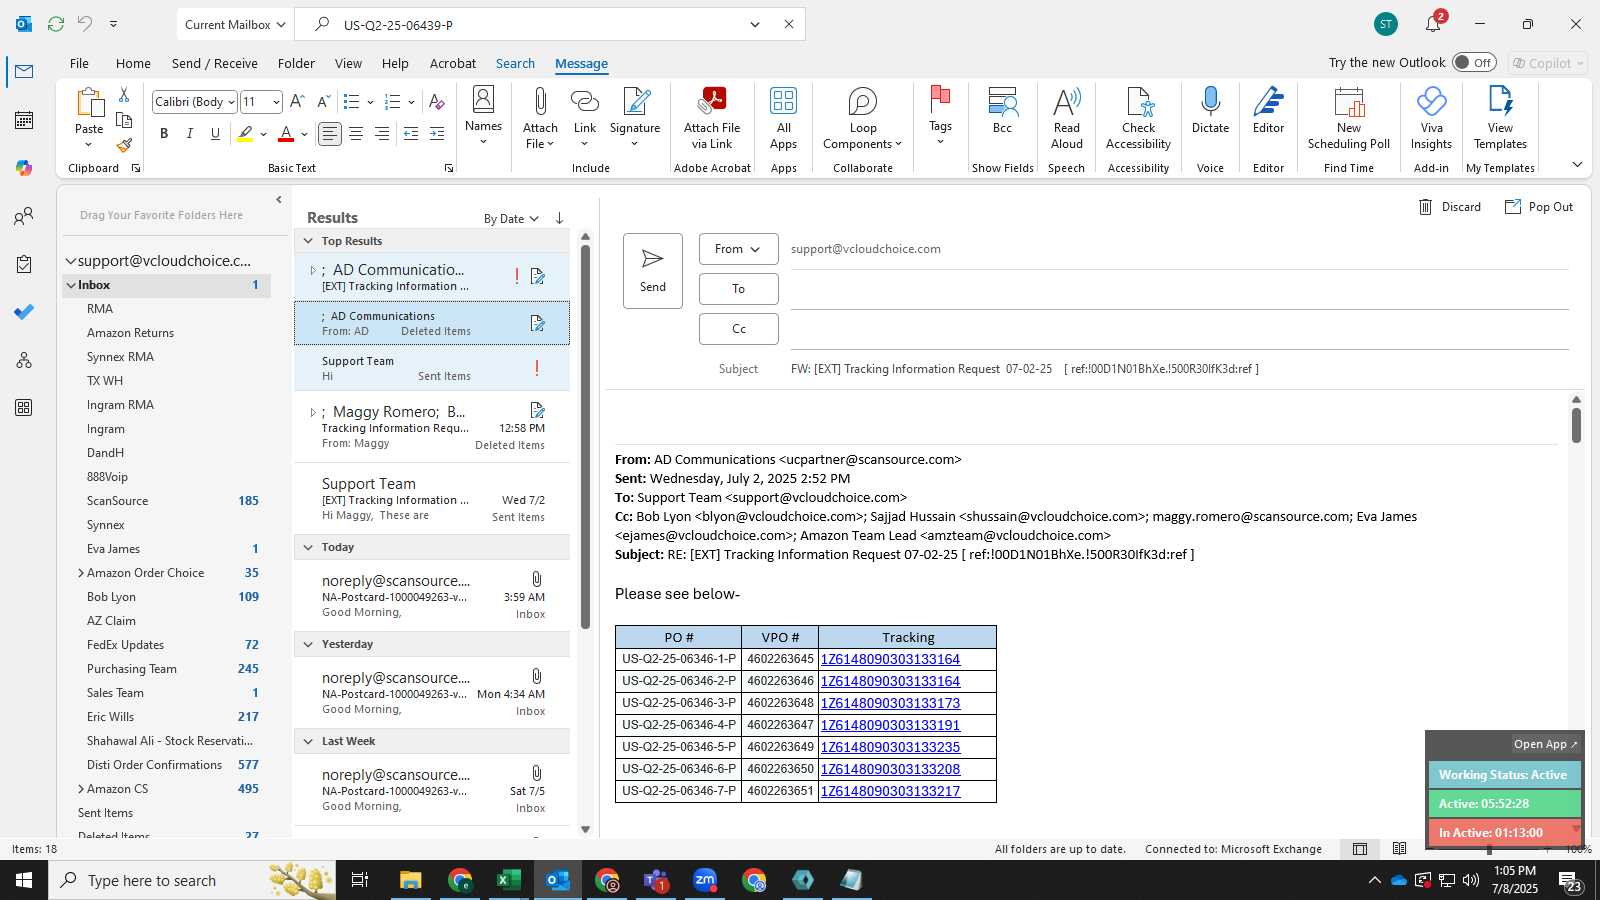Screen dimensions: 1600x900
Task: Open ScanSource folder
Action: [x=117, y=501]
